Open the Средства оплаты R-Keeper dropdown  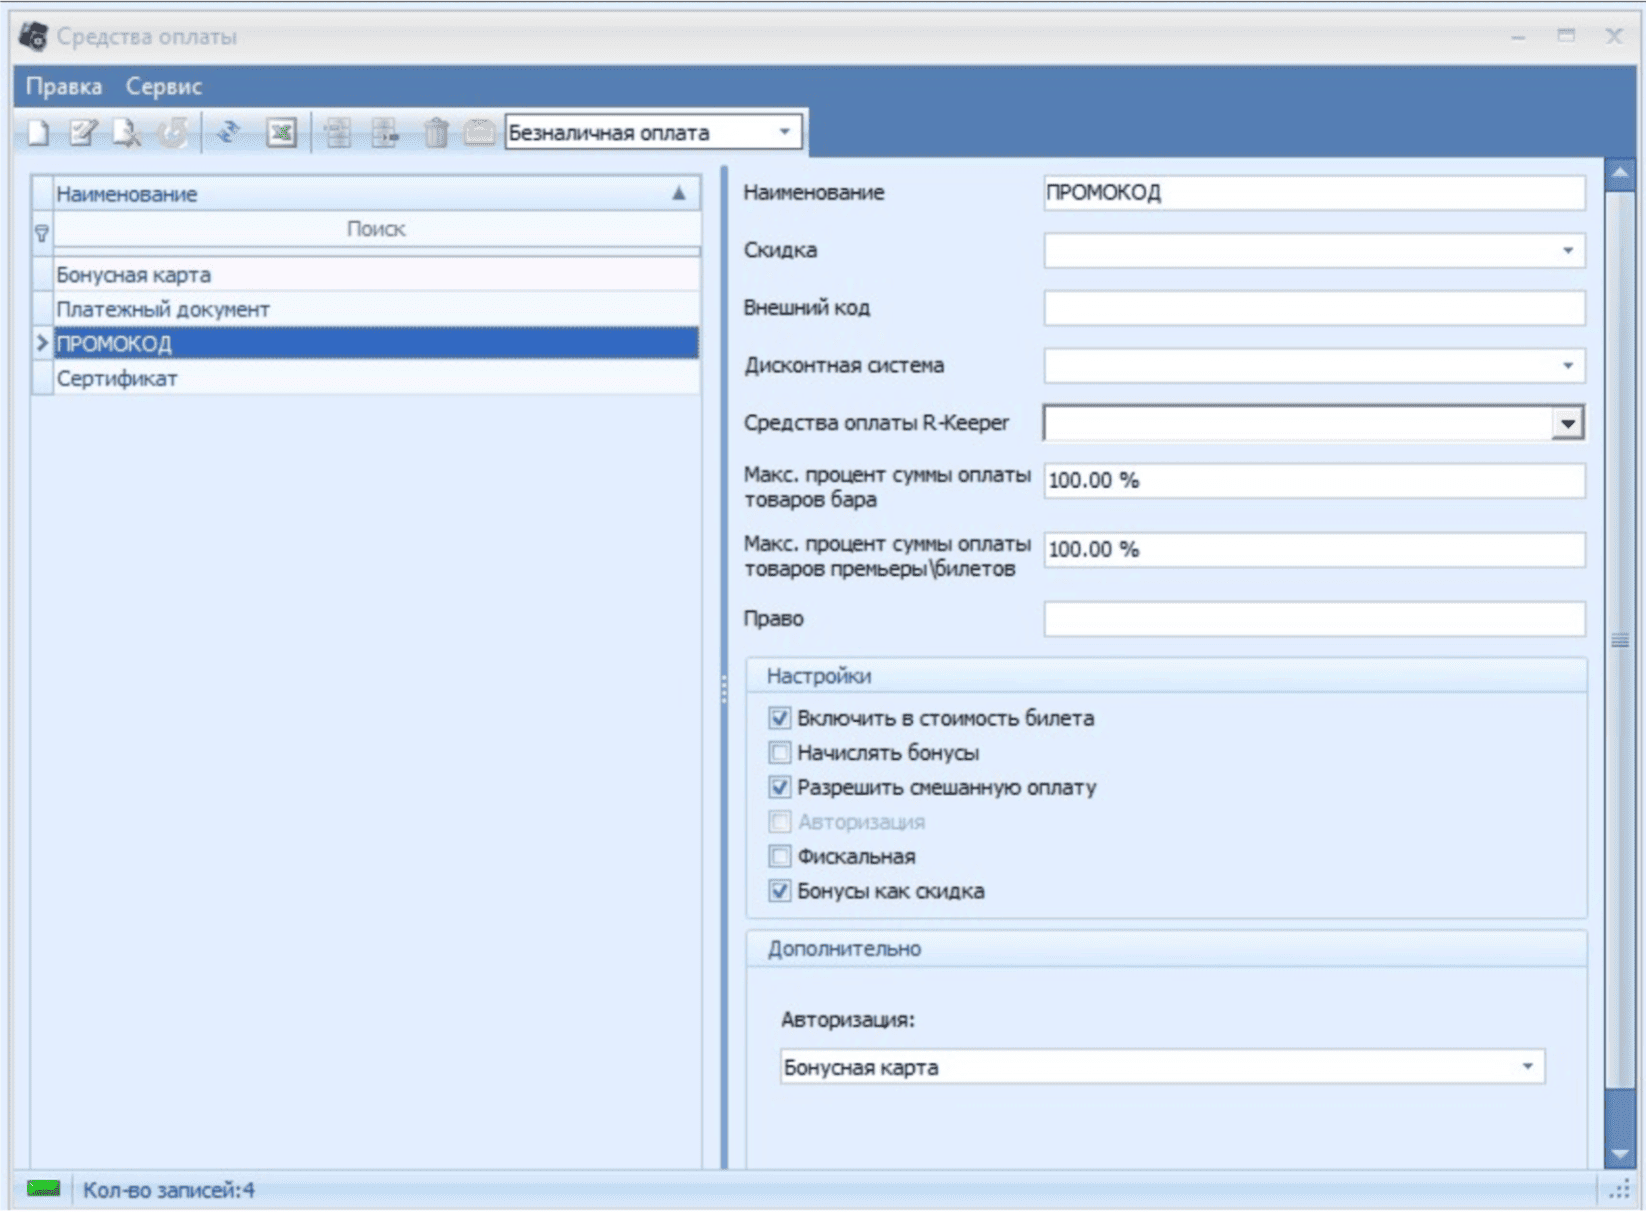(x=1567, y=424)
